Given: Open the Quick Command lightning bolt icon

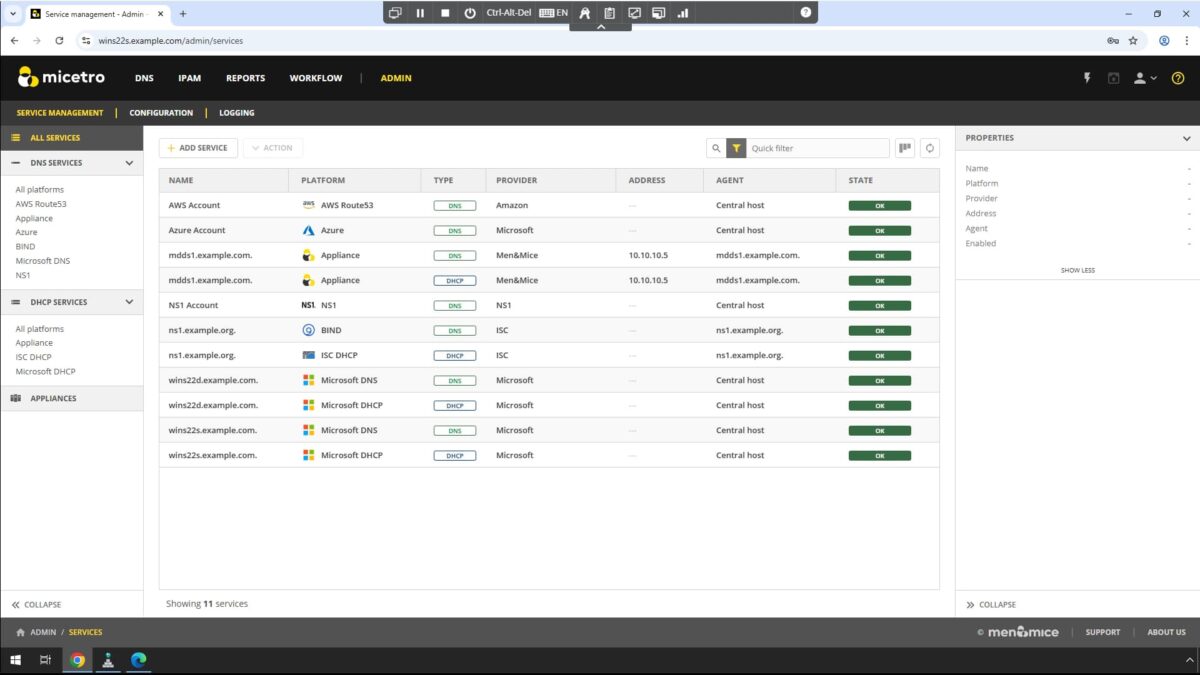Looking at the screenshot, I should (x=1087, y=77).
